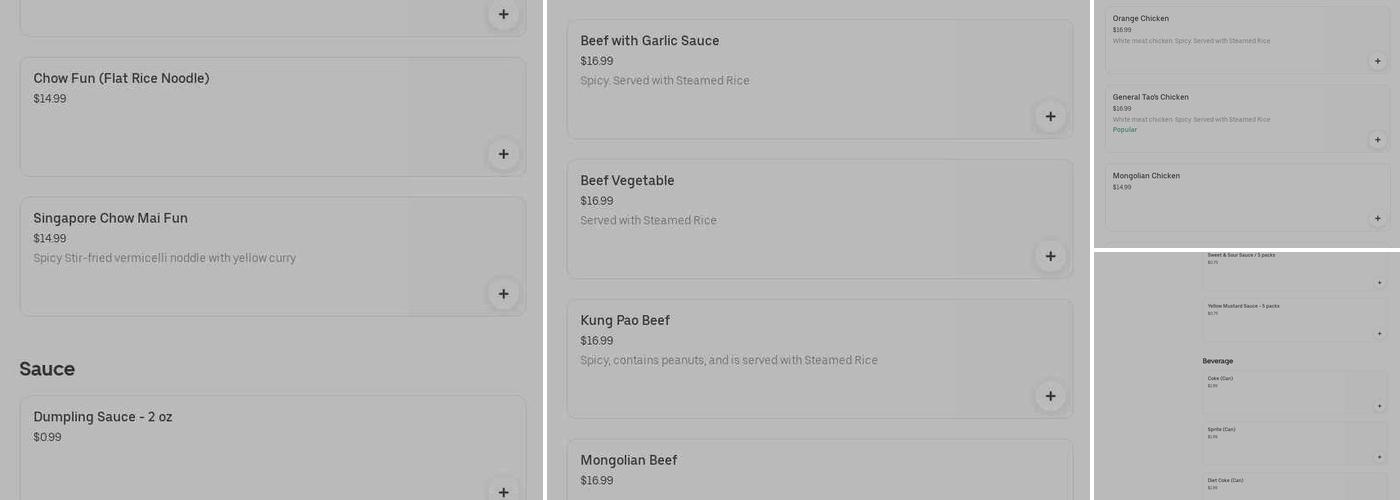This screenshot has height=500, width=1400.
Task: View the General Tao's Chicken item title
Action: 1150,97
